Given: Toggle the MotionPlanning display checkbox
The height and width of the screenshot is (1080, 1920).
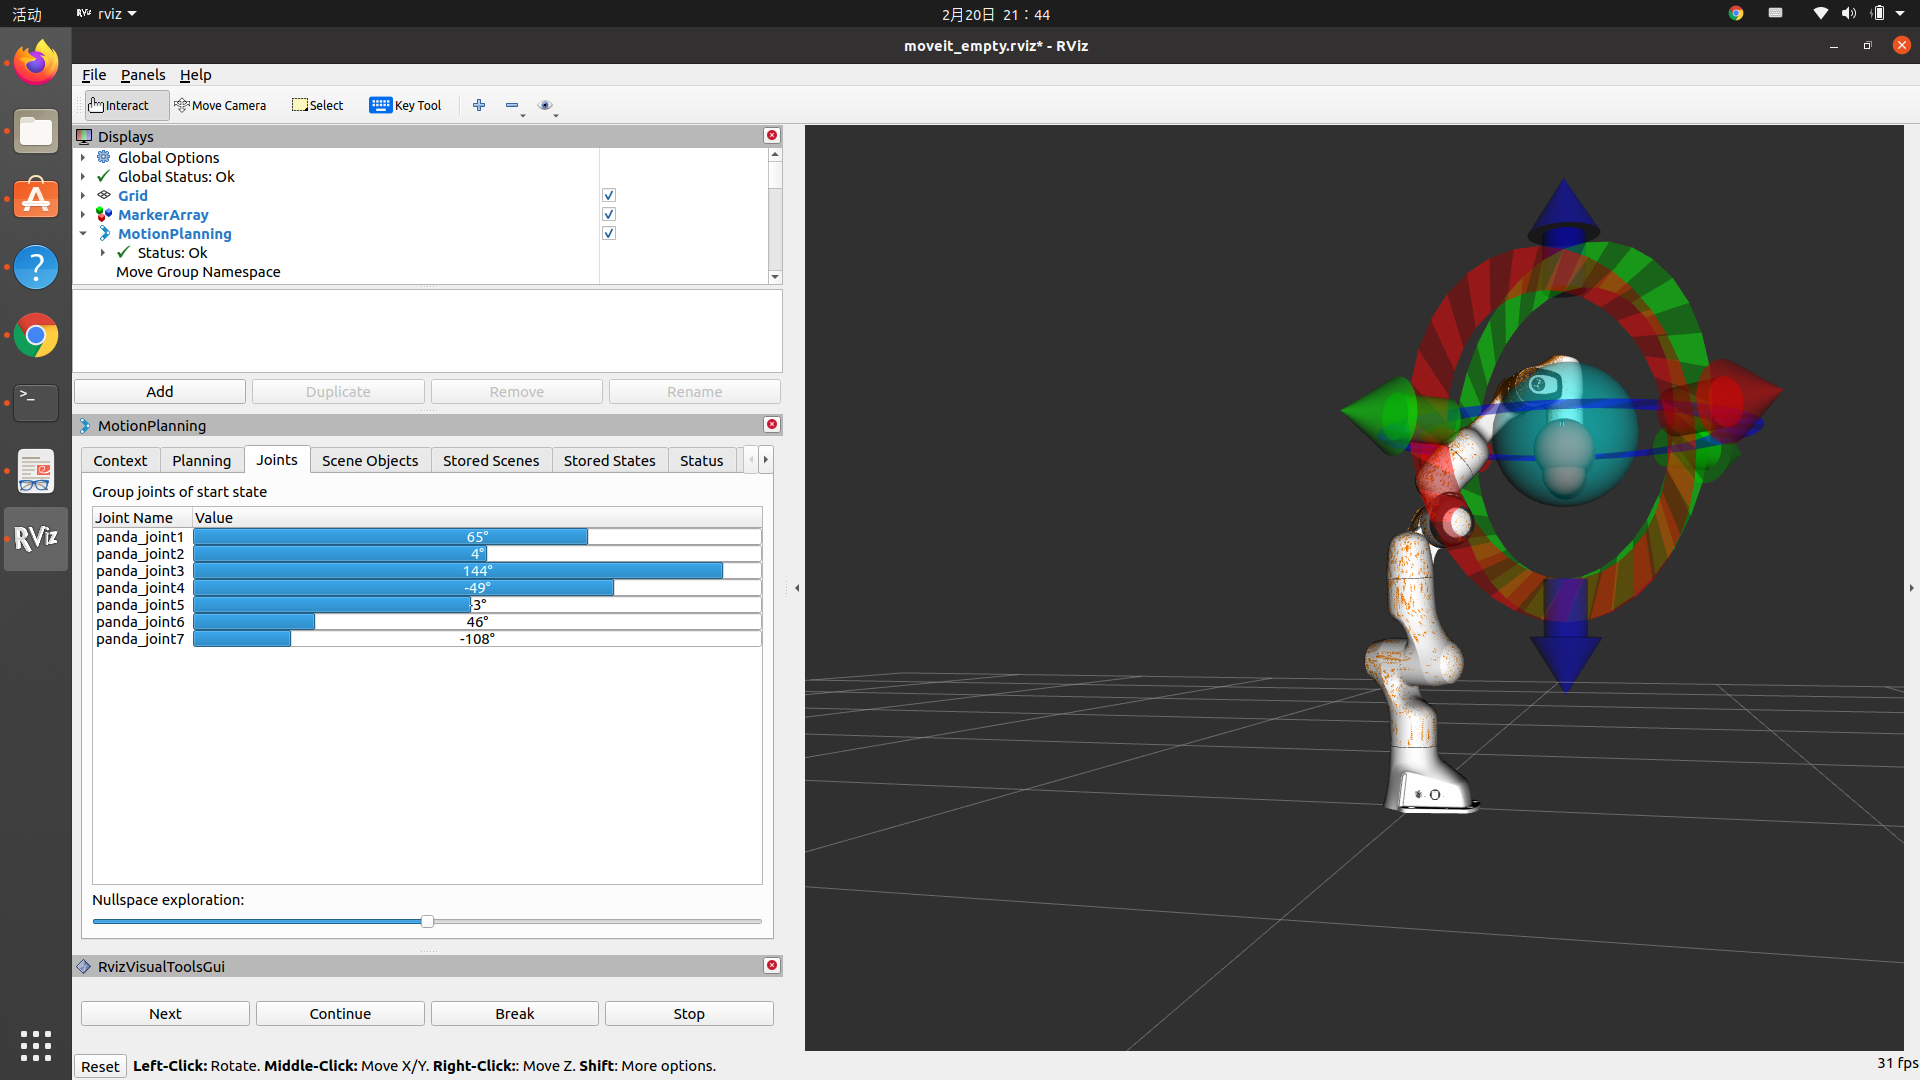Looking at the screenshot, I should tap(609, 233).
